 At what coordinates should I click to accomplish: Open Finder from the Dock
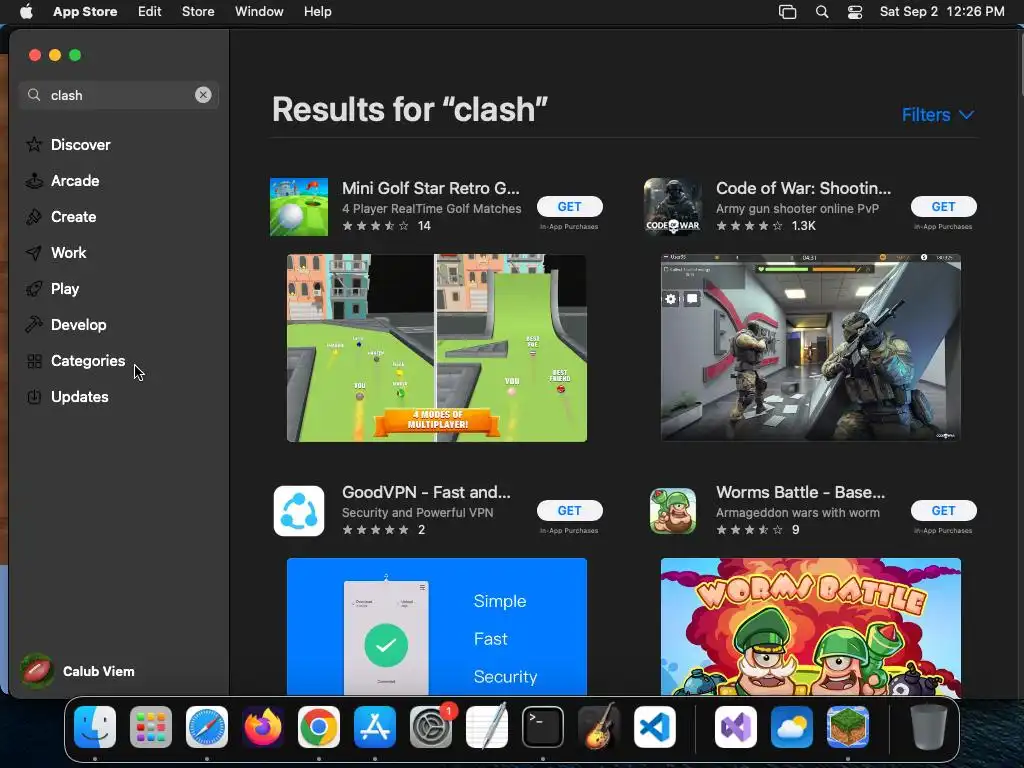[95, 727]
